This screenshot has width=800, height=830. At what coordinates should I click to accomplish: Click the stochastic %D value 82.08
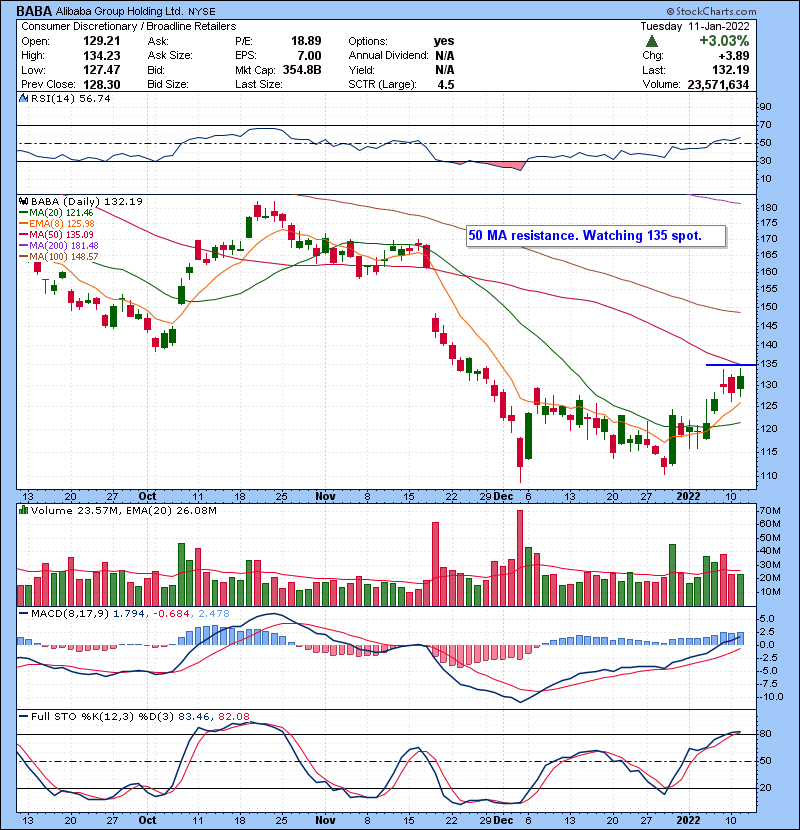pos(233,717)
